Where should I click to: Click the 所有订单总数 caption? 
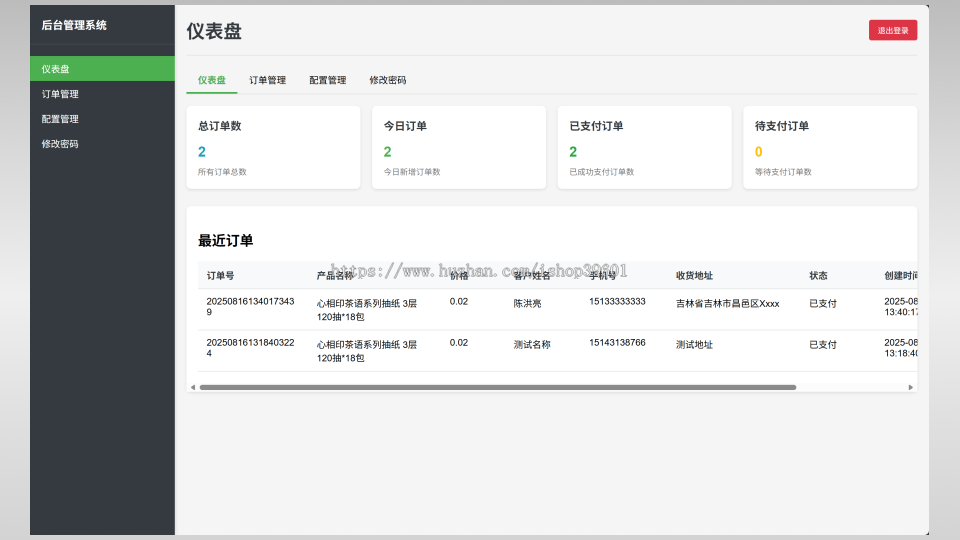[222, 172]
